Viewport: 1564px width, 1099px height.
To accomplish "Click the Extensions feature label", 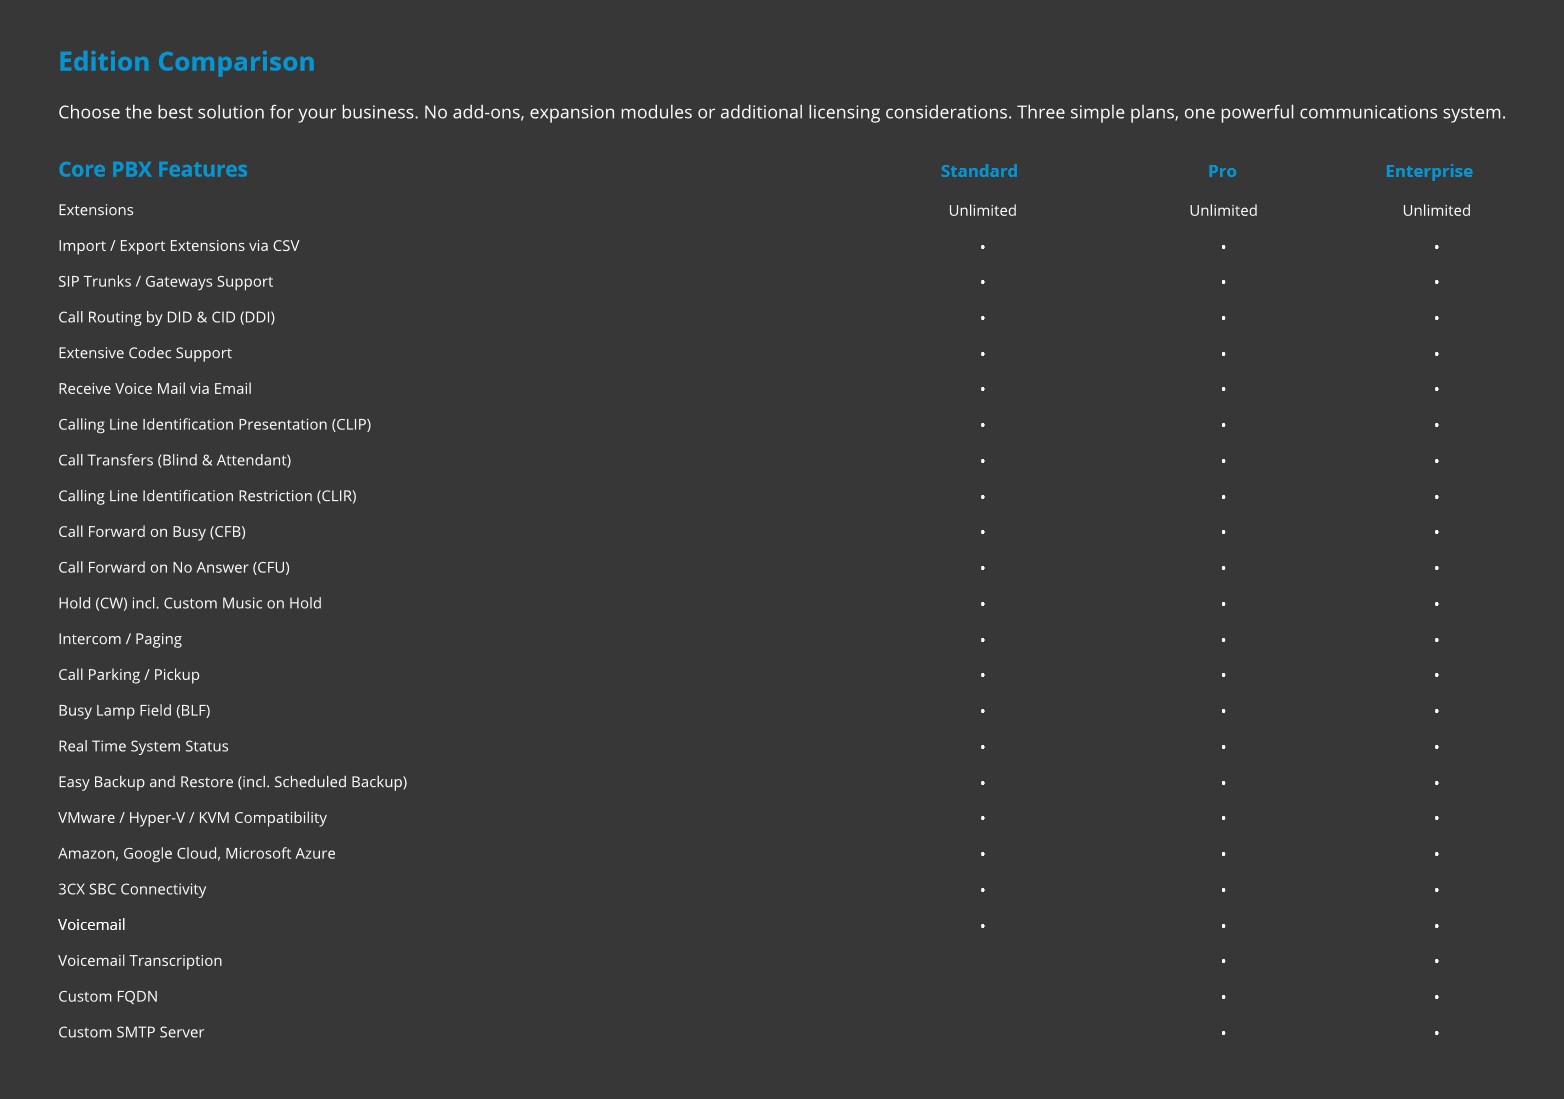I will (96, 210).
